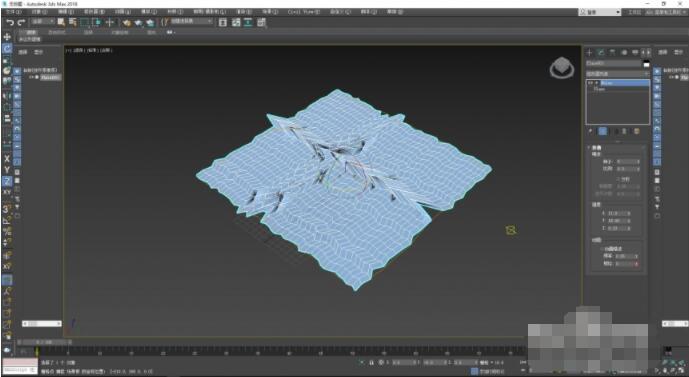The width and height of the screenshot is (689, 377).
Task: Open the Hierarchy tab of the command panel
Action: tap(612, 52)
